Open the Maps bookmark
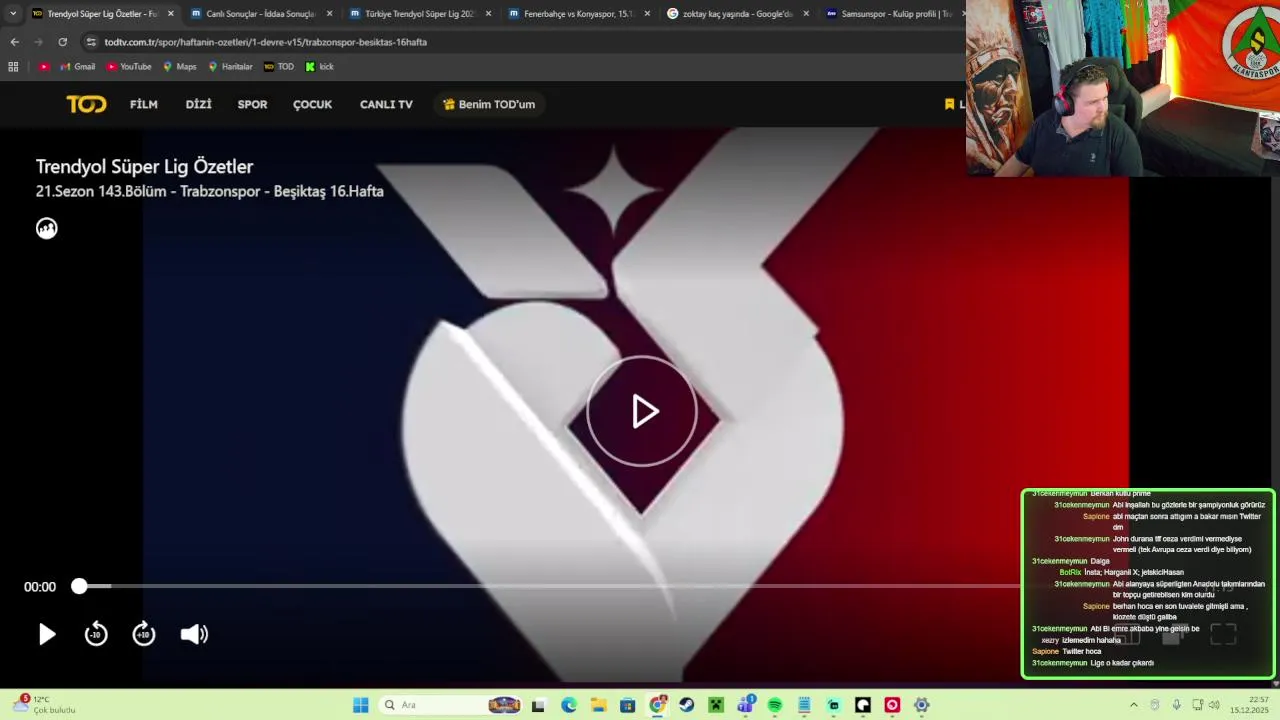This screenshot has height=720, width=1280. tap(180, 67)
